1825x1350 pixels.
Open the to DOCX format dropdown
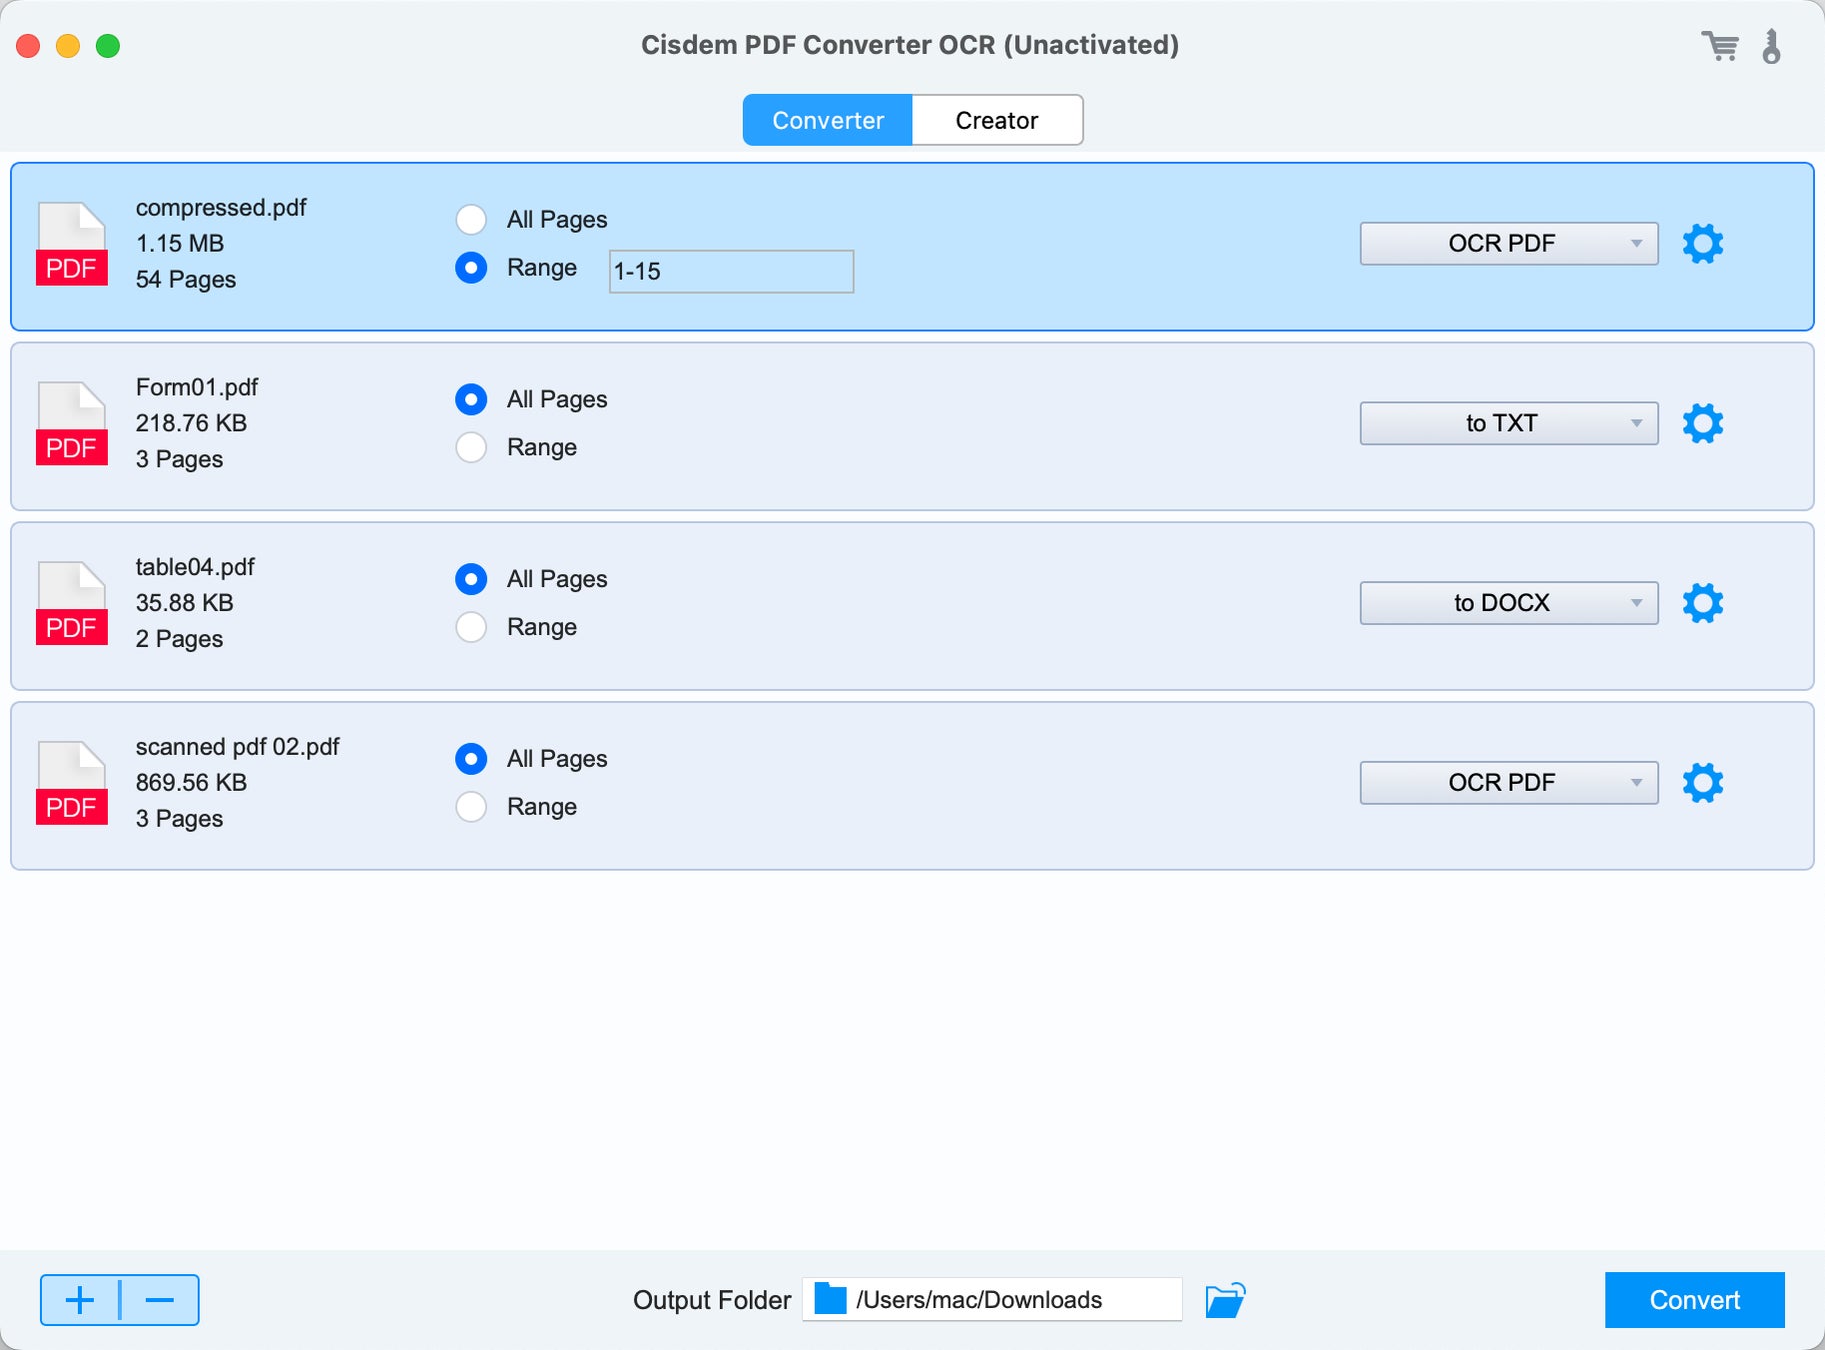point(1509,603)
